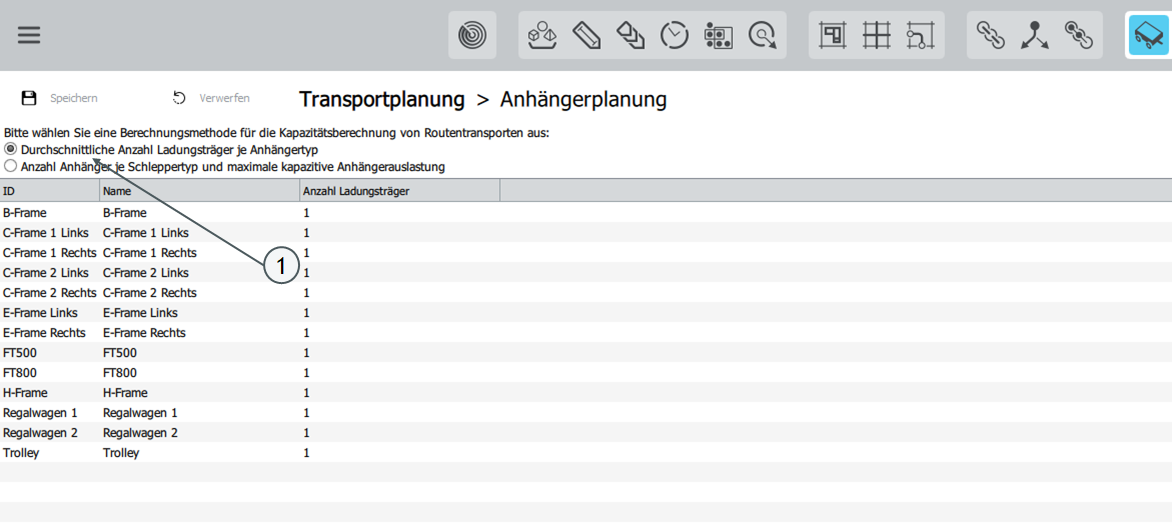Select 'Anzahl Anhänger je Schleppertyp' radio option
Image resolution: width=1172 pixels, height=530 pixels.
click(x=11, y=166)
